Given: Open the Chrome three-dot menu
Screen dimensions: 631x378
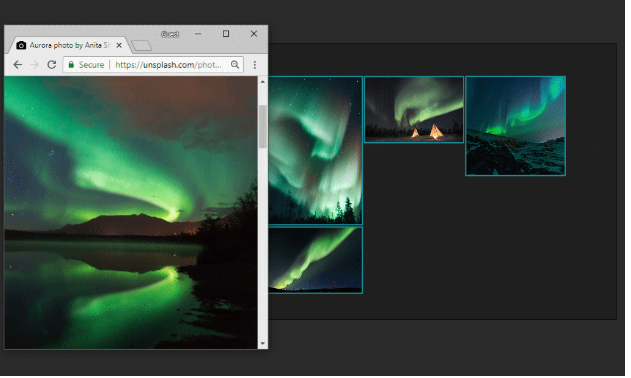Looking at the screenshot, I should tap(255, 65).
